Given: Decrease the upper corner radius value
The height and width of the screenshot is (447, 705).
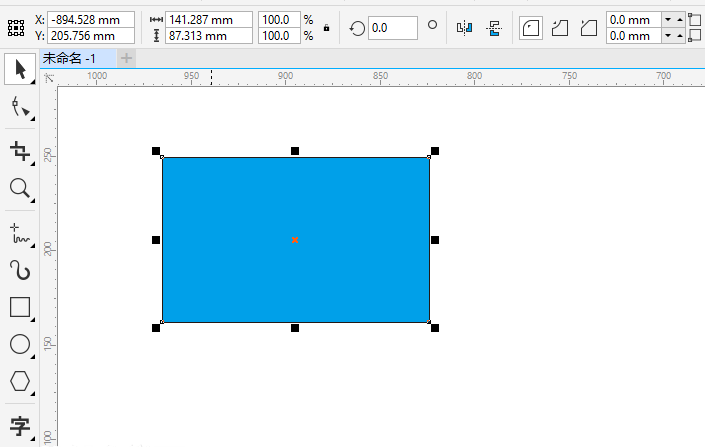Looking at the screenshot, I should point(668,20).
